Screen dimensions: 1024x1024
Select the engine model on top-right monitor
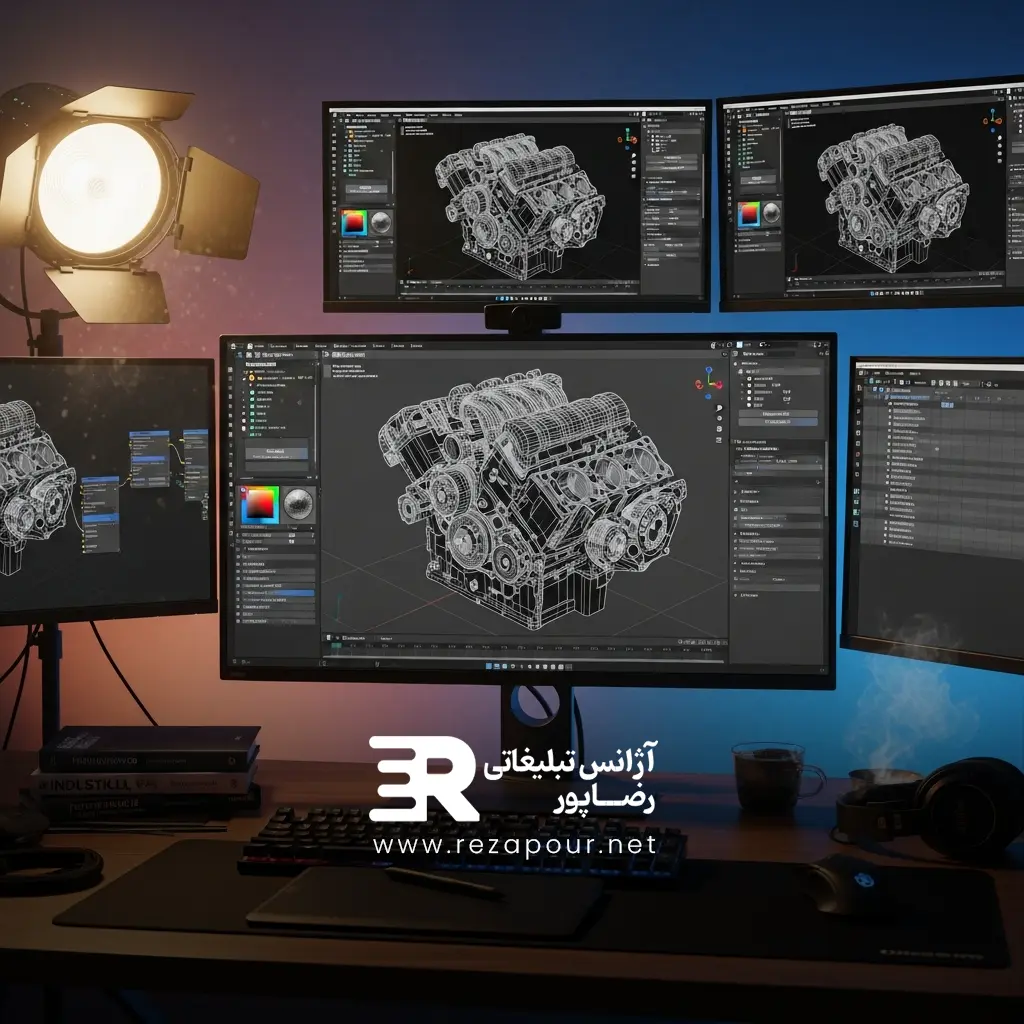click(894, 197)
